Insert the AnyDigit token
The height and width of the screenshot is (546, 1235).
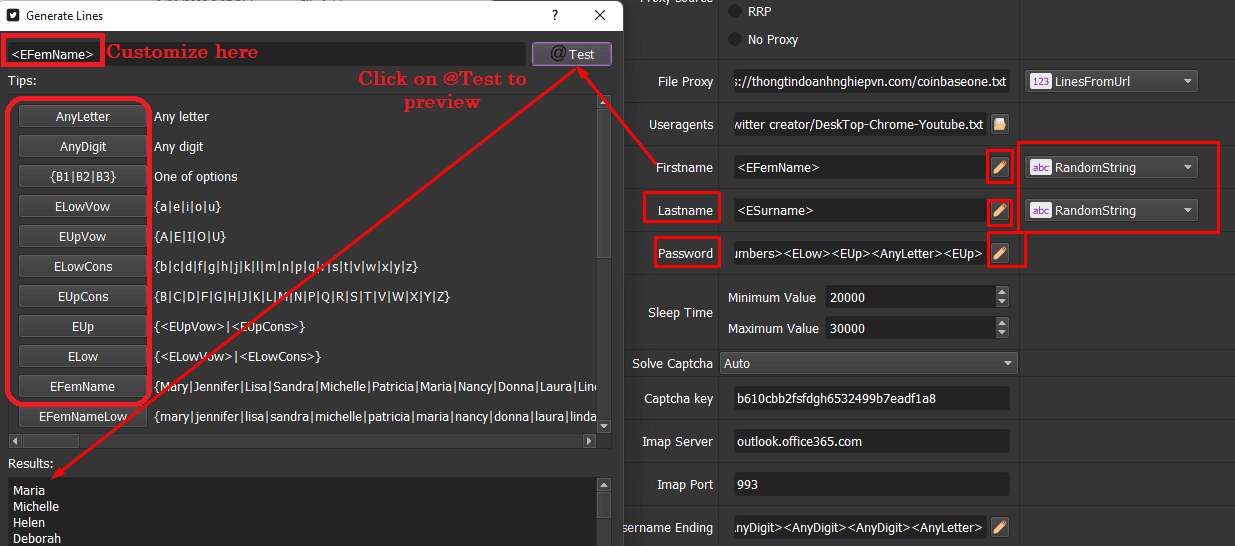(x=83, y=147)
